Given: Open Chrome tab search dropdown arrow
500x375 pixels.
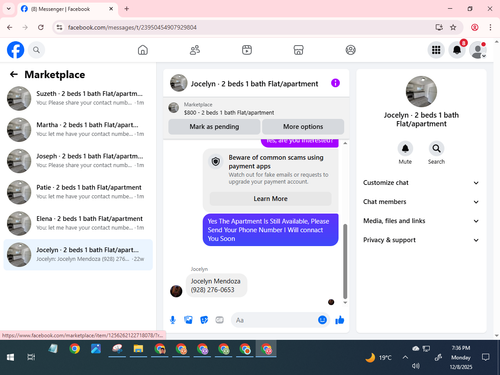Looking at the screenshot, I should pos(9,9).
